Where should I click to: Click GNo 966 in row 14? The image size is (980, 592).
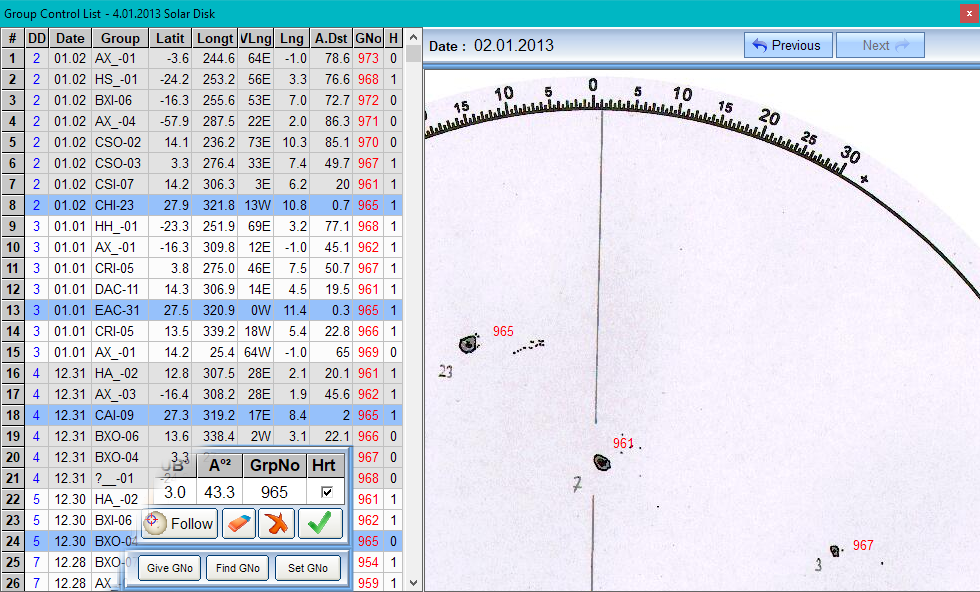(x=368, y=331)
